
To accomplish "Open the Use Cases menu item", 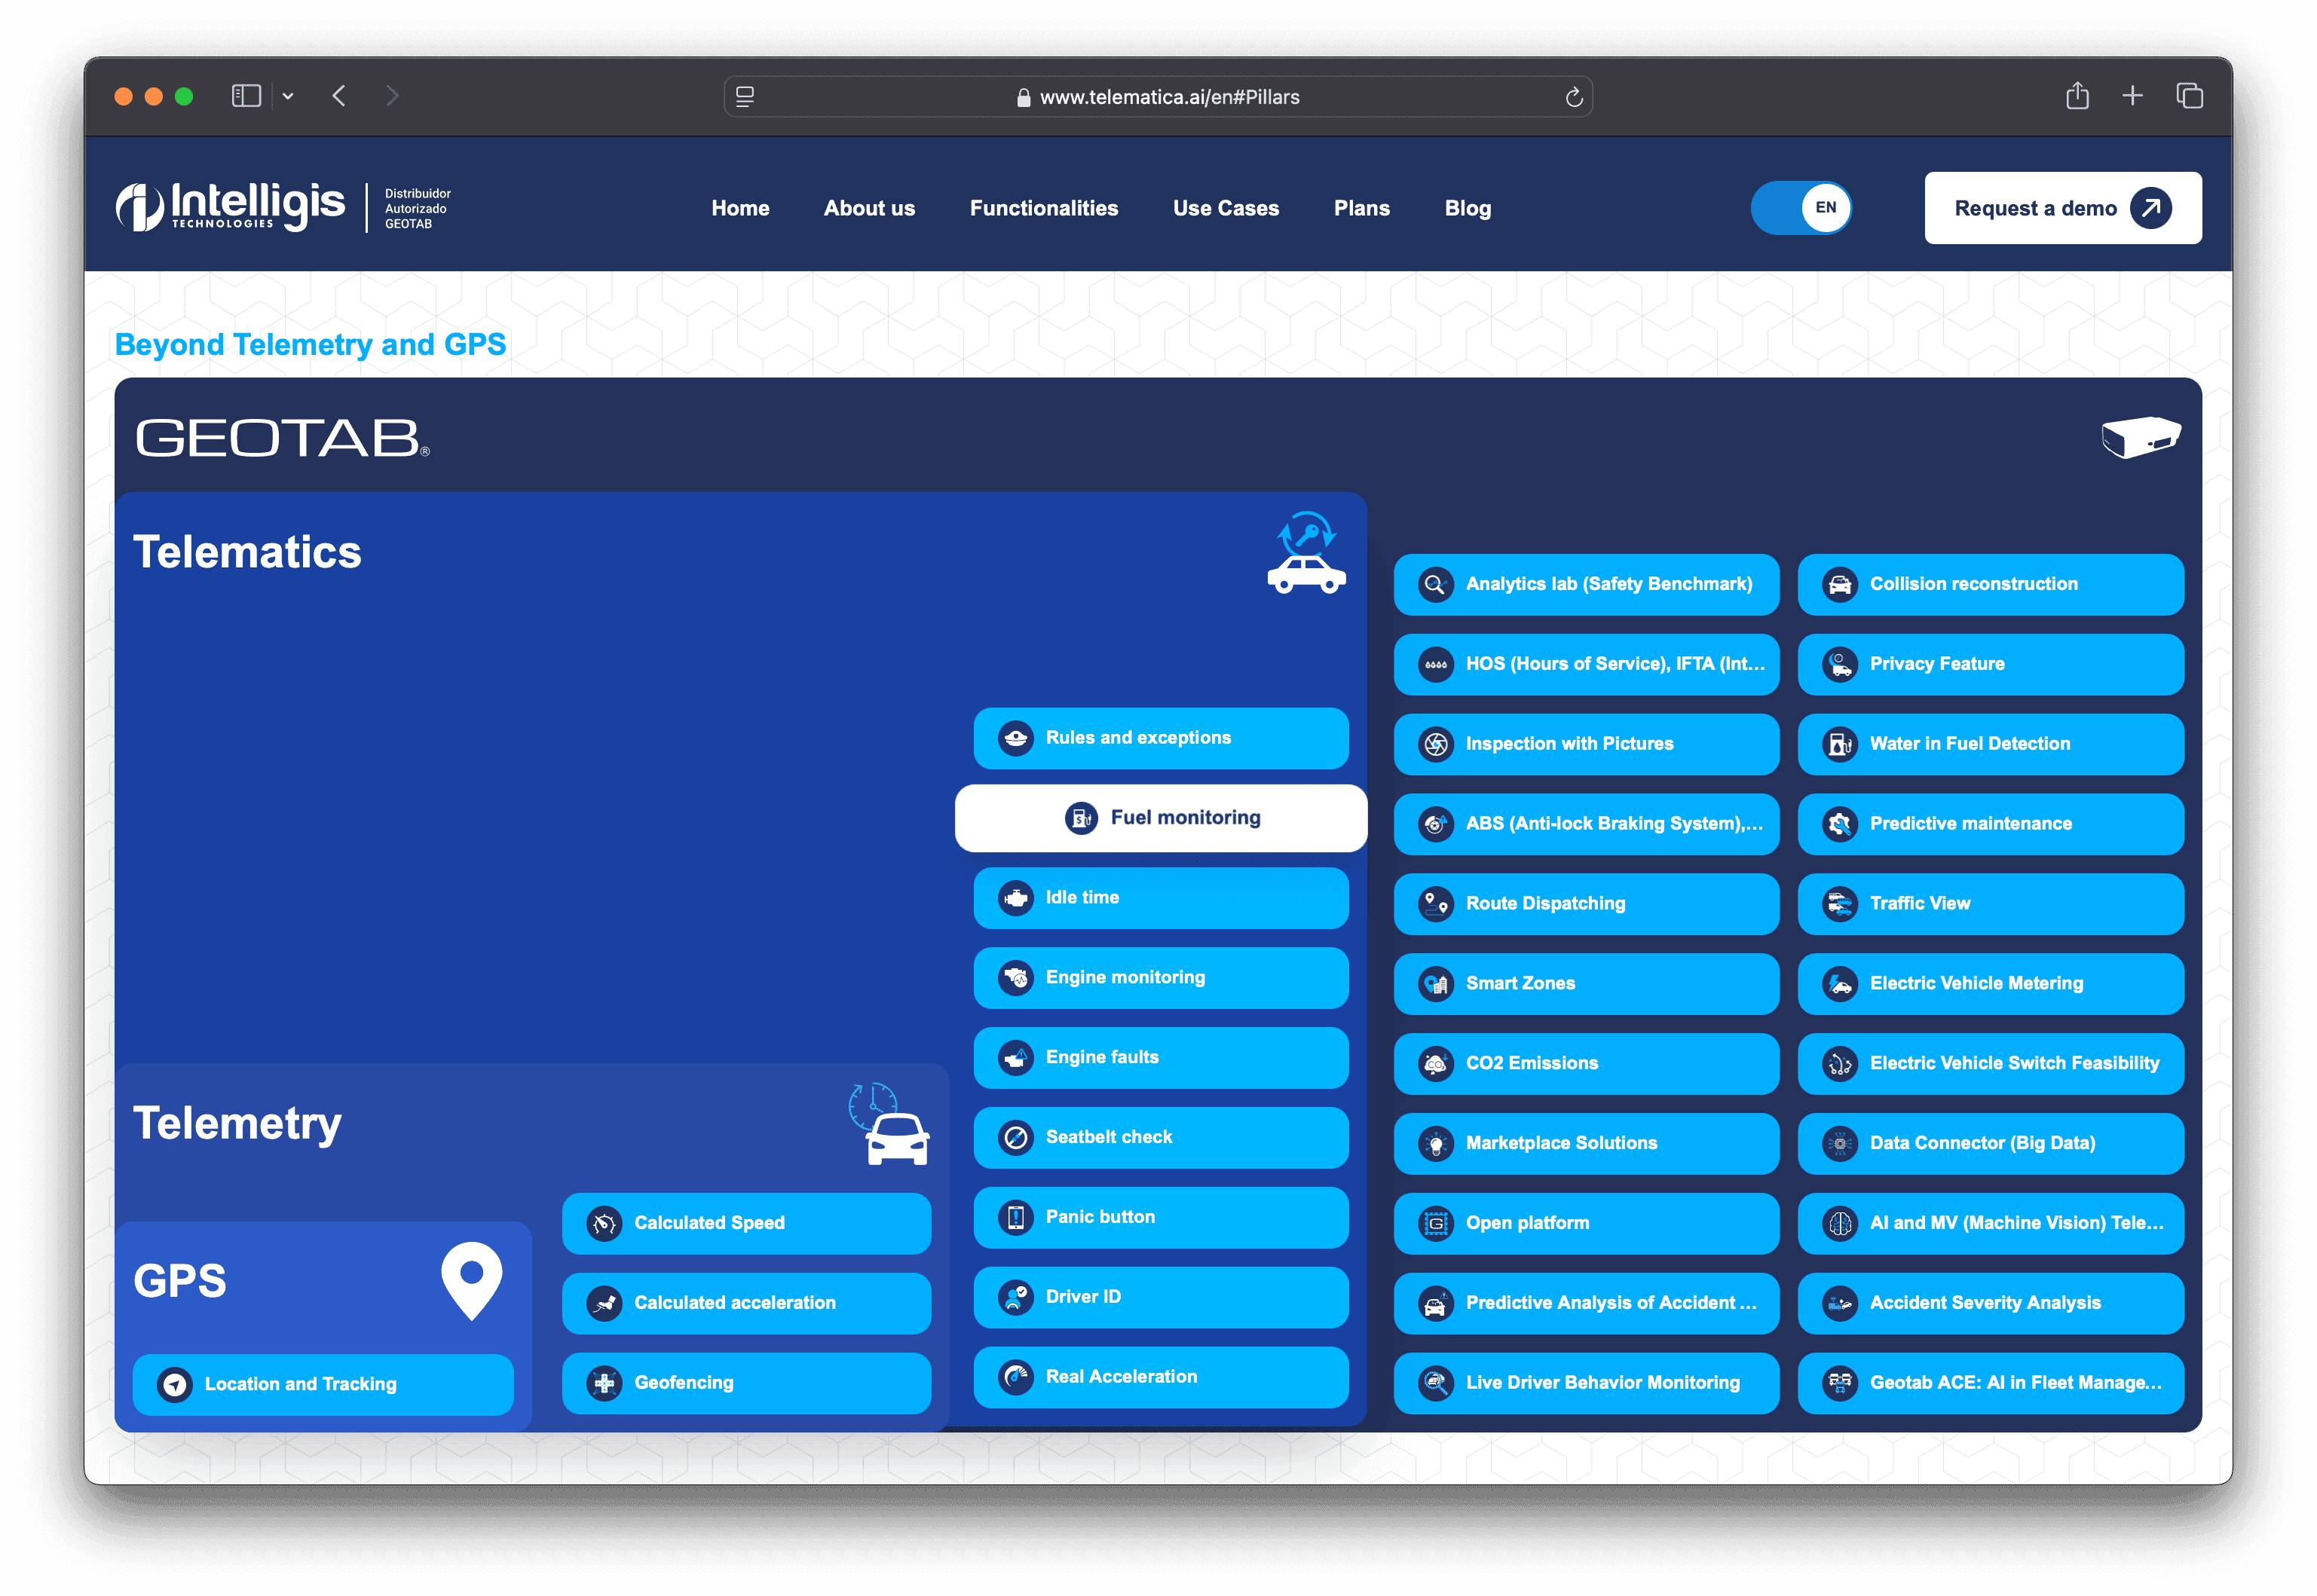I will point(1226,208).
